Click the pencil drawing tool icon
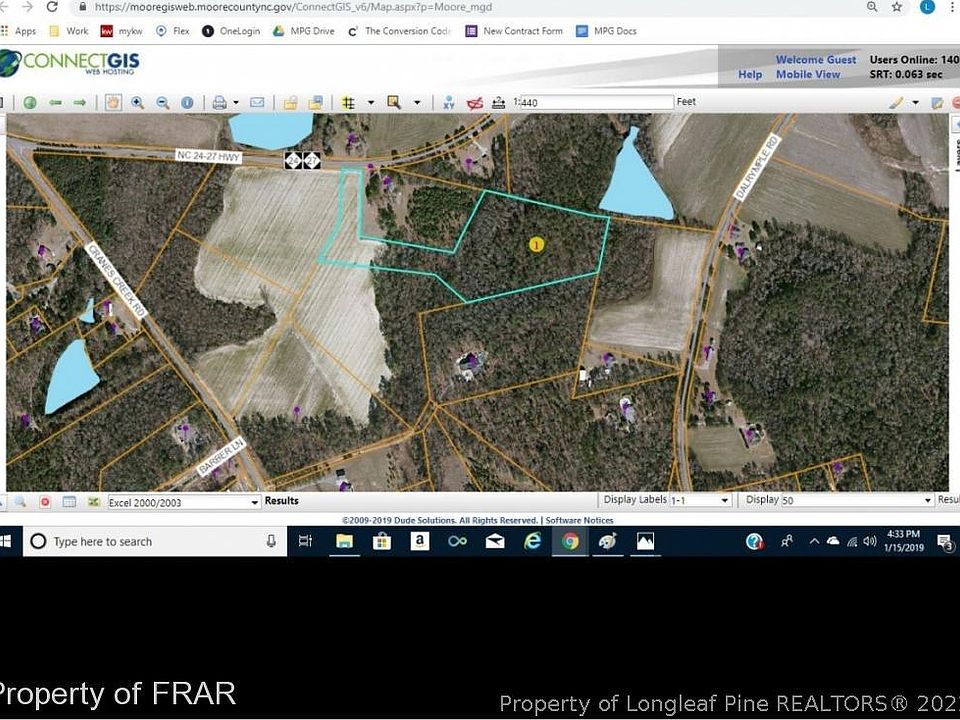Image resolution: width=960 pixels, height=720 pixels. [x=896, y=103]
